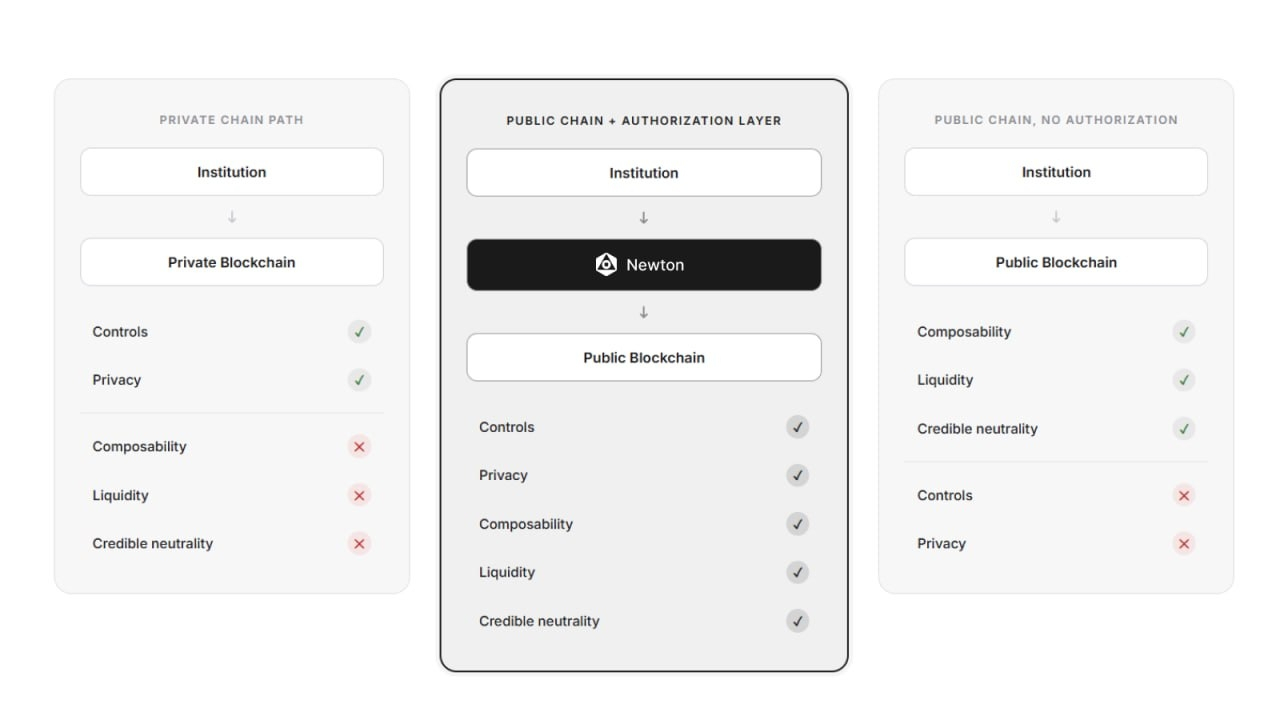Click the red X beside Public chain Privacy
This screenshot has width=1280, height=720.
(x=1184, y=544)
